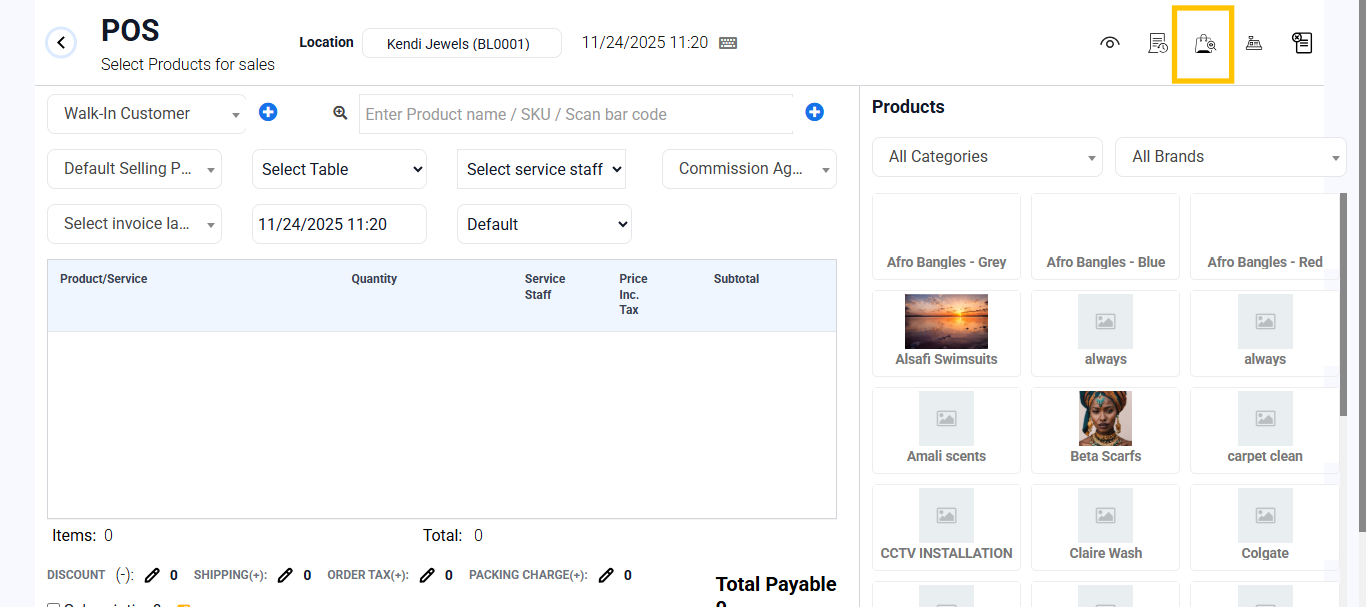1366x607 pixels.
Task: Click the Subtotal column header
Action: (x=737, y=279)
